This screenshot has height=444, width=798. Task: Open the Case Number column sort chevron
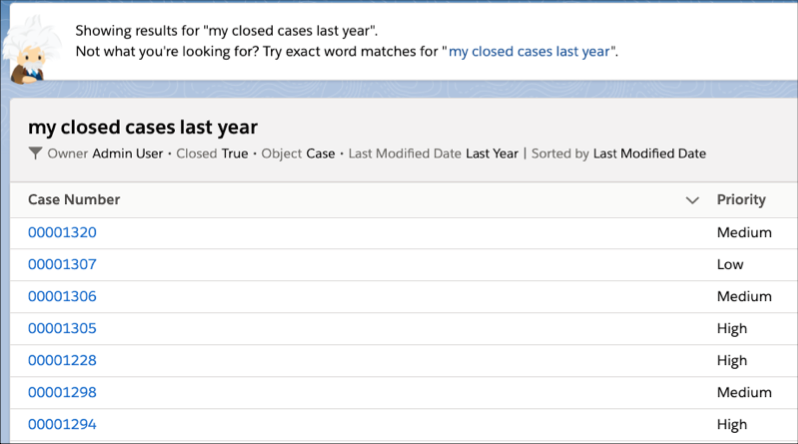[692, 200]
